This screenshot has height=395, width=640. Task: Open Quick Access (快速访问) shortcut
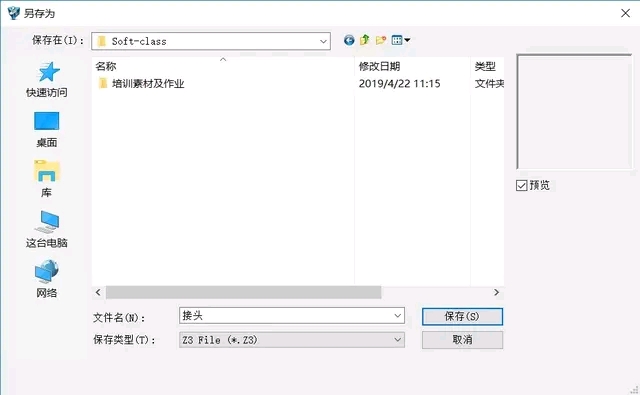click(47, 80)
